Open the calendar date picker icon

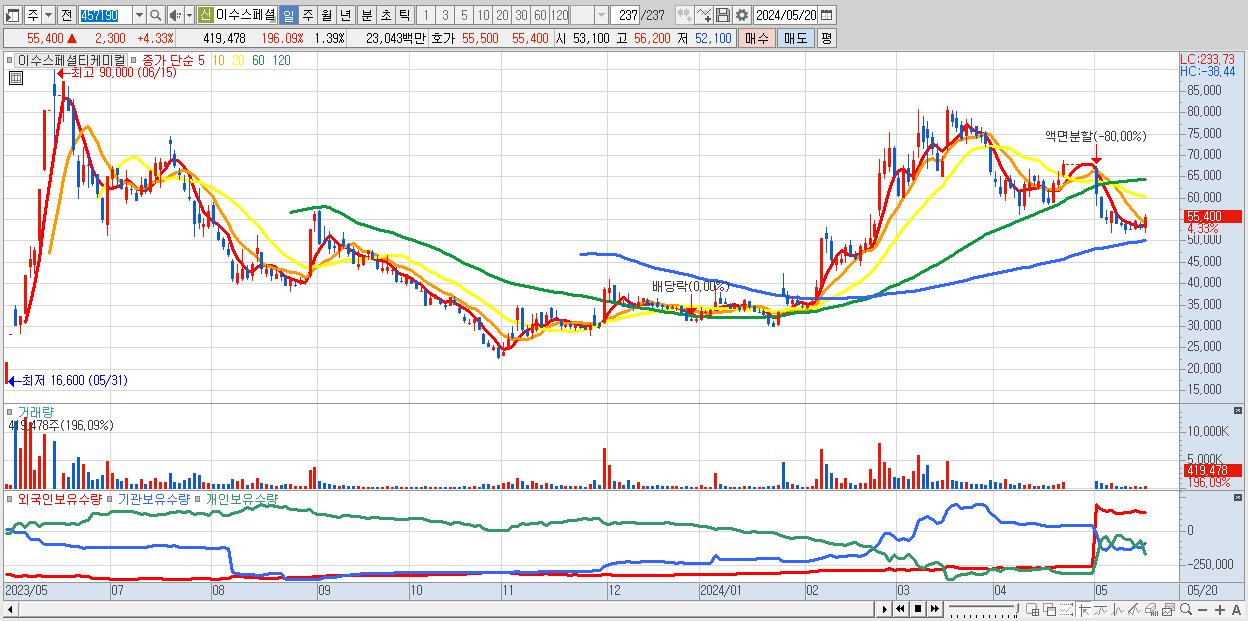tap(827, 16)
